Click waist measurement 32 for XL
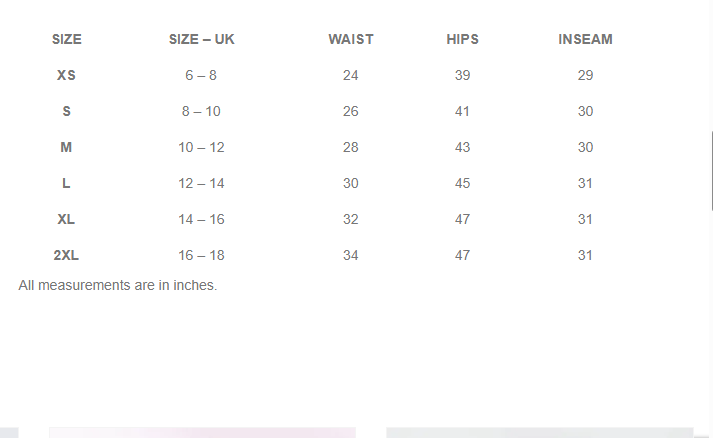 click(x=350, y=219)
